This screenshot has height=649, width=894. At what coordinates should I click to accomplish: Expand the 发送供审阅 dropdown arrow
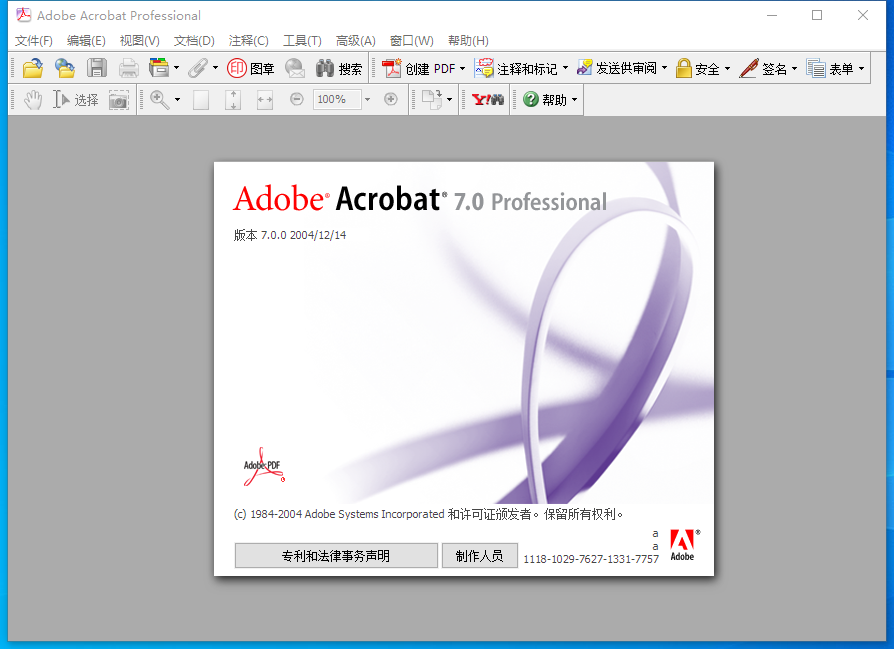(x=665, y=68)
